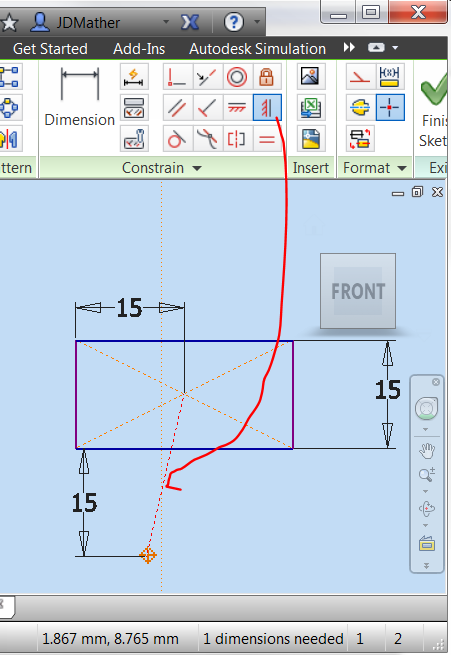Viewport: 451px width, 655px height.
Task: Toggle the active Center Point format
Action: [390, 108]
